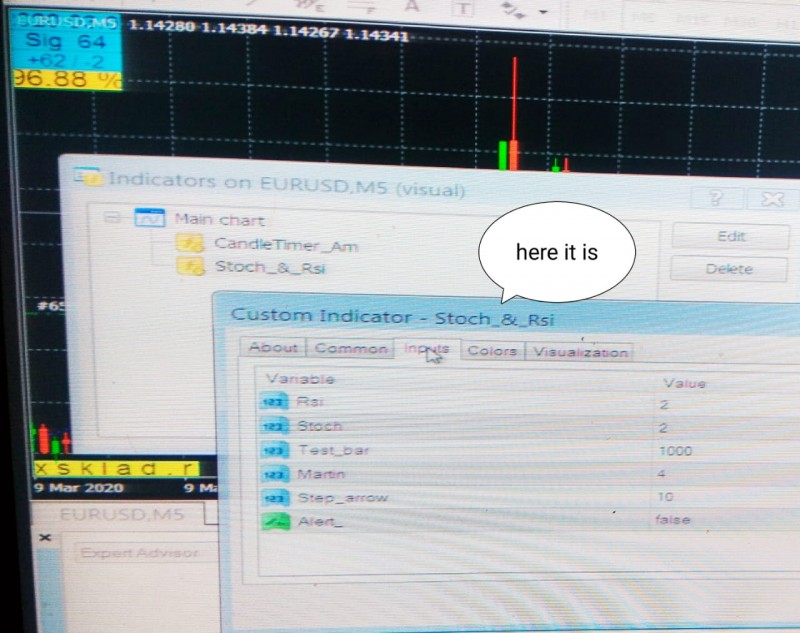Select Stoch_&_Rsi indicator in the list
Viewport: 800px width, 633px height.
pyautogui.click(x=270, y=267)
